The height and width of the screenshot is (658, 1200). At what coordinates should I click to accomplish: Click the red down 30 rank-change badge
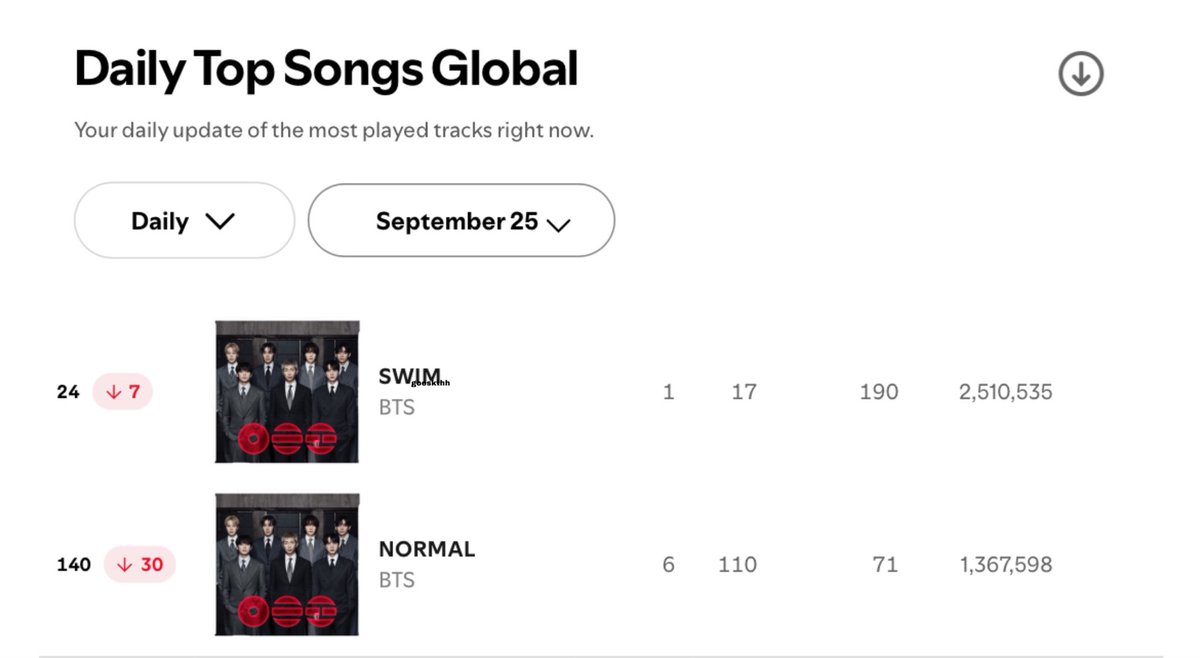(139, 564)
